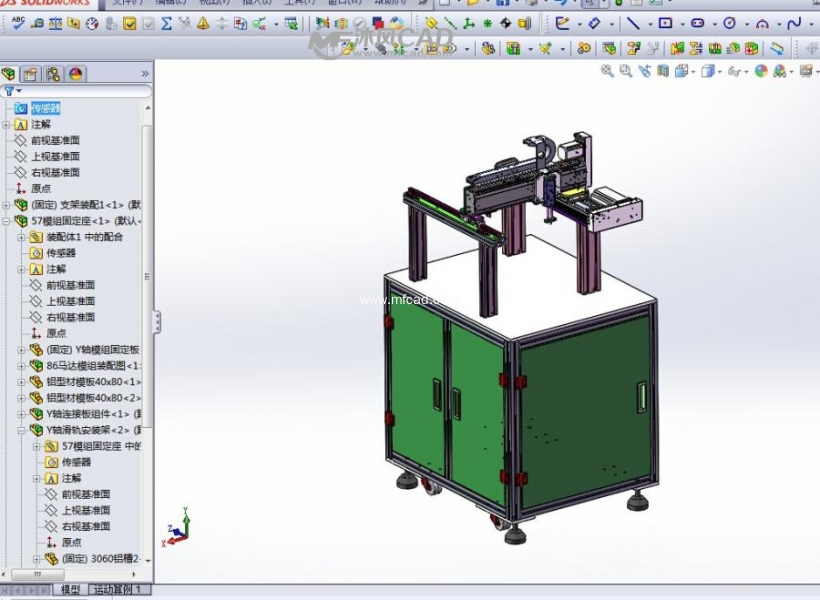Viewport: 820px width, 600px height.
Task: Click the Section View icon
Action: (663, 71)
